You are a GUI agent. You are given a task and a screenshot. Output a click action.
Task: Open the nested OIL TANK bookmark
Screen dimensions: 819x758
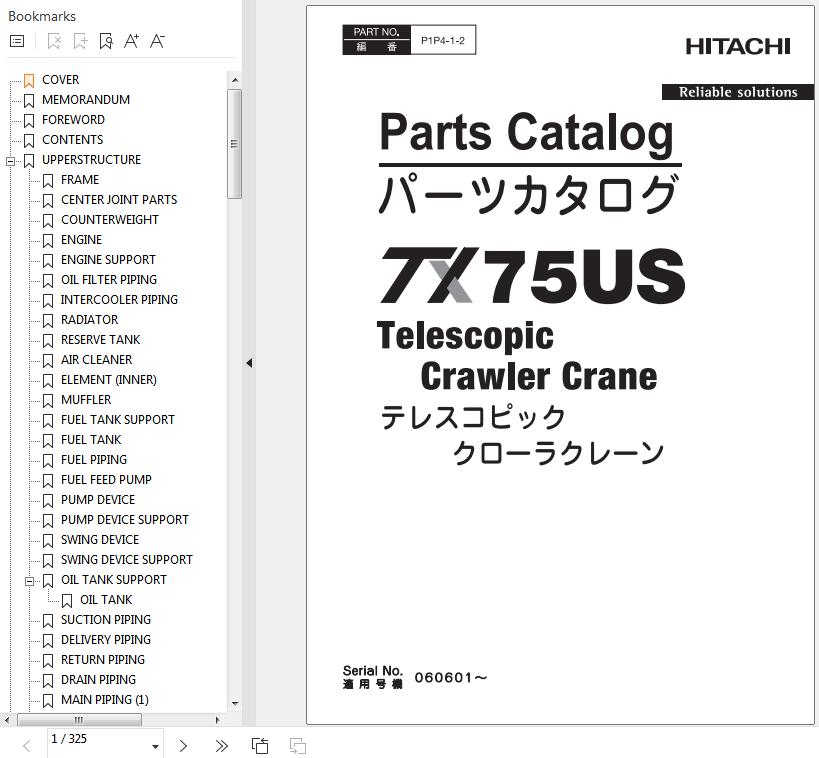[x=106, y=600]
